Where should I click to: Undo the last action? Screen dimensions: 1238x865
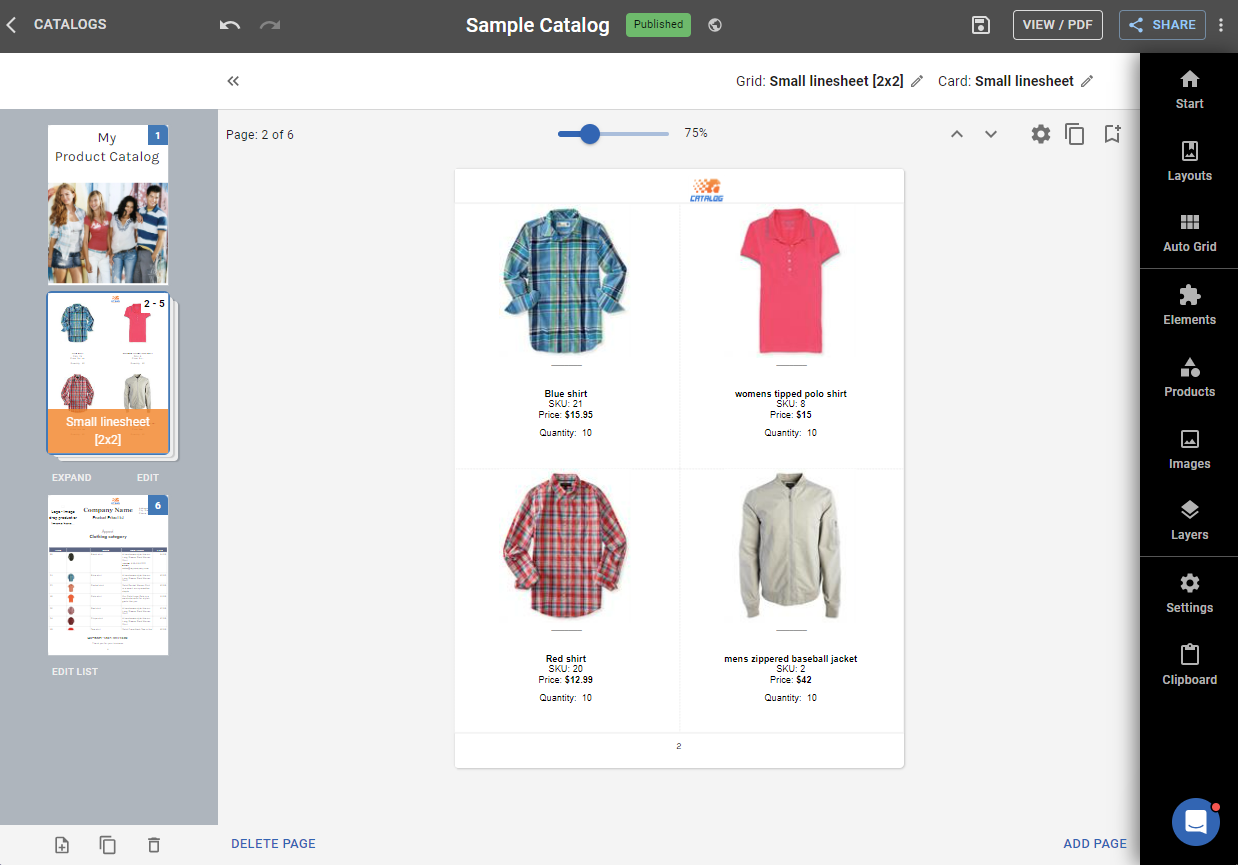tap(230, 25)
